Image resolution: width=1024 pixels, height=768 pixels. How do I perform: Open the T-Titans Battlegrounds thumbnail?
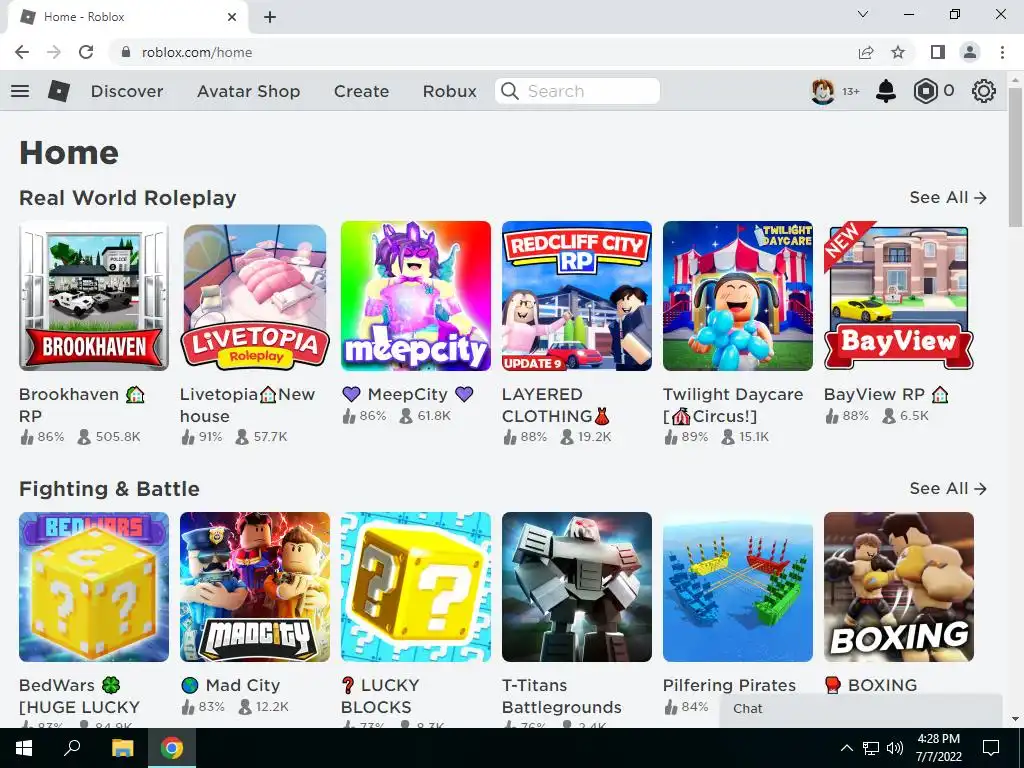tap(577, 587)
